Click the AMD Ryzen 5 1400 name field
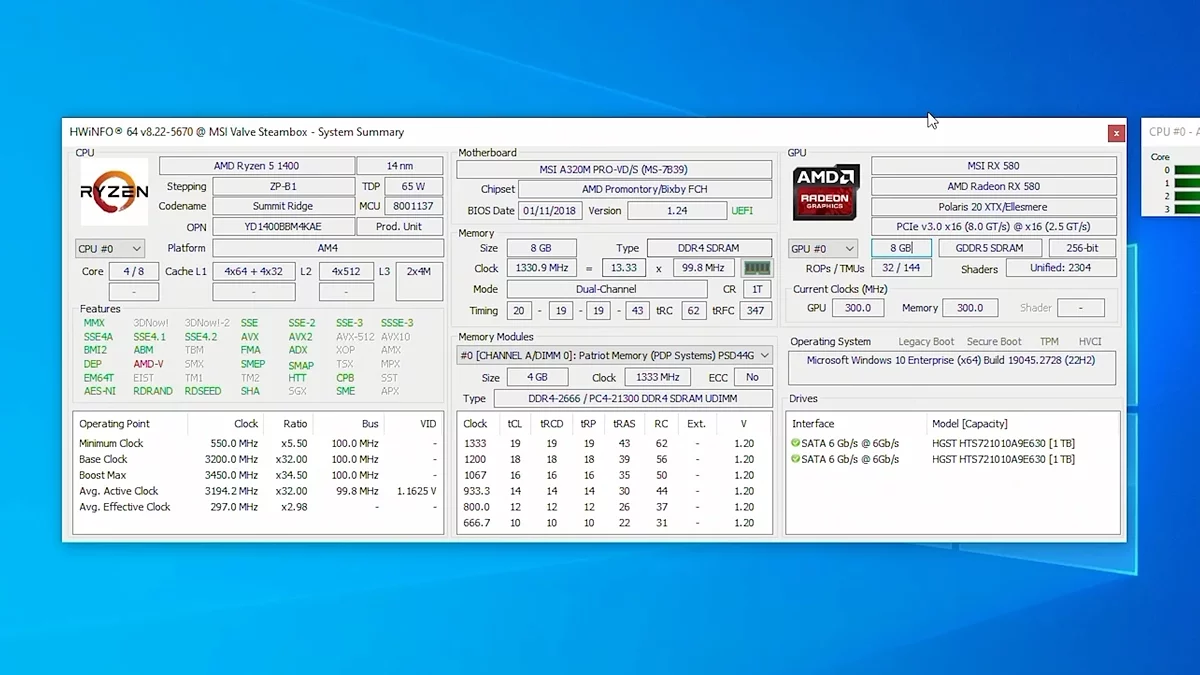The height and width of the screenshot is (675, 1200). [256, 166]
